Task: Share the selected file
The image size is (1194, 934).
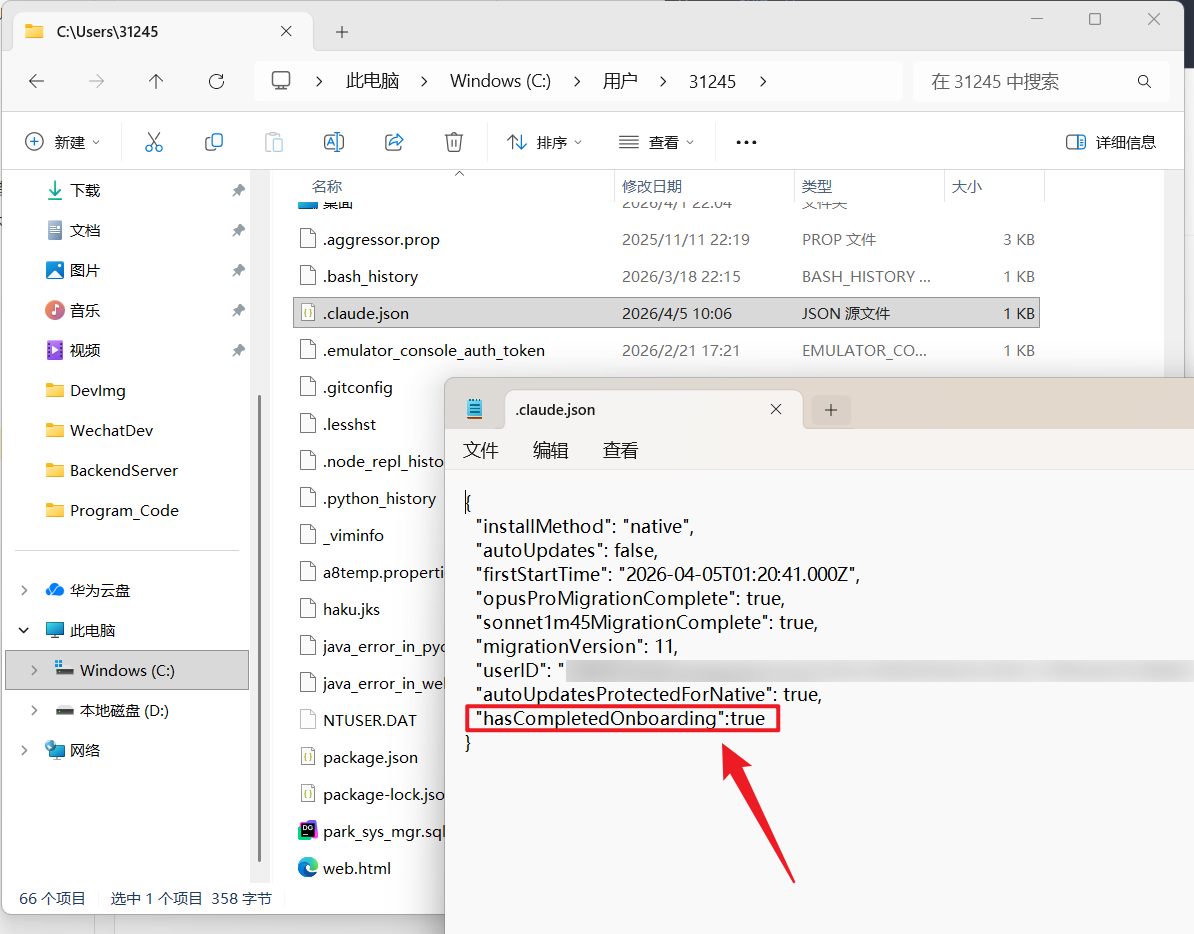Action: coord(394,142)
